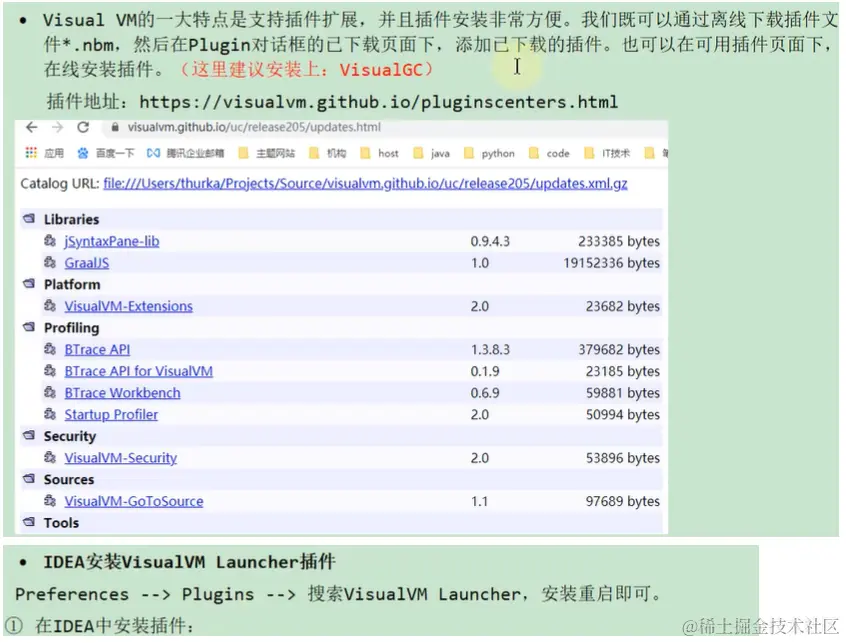Image resolution: width=846 pixels, height=643 pixels.
Task: Open the BTrace Workbench link
Action: [x=122, y=393]
